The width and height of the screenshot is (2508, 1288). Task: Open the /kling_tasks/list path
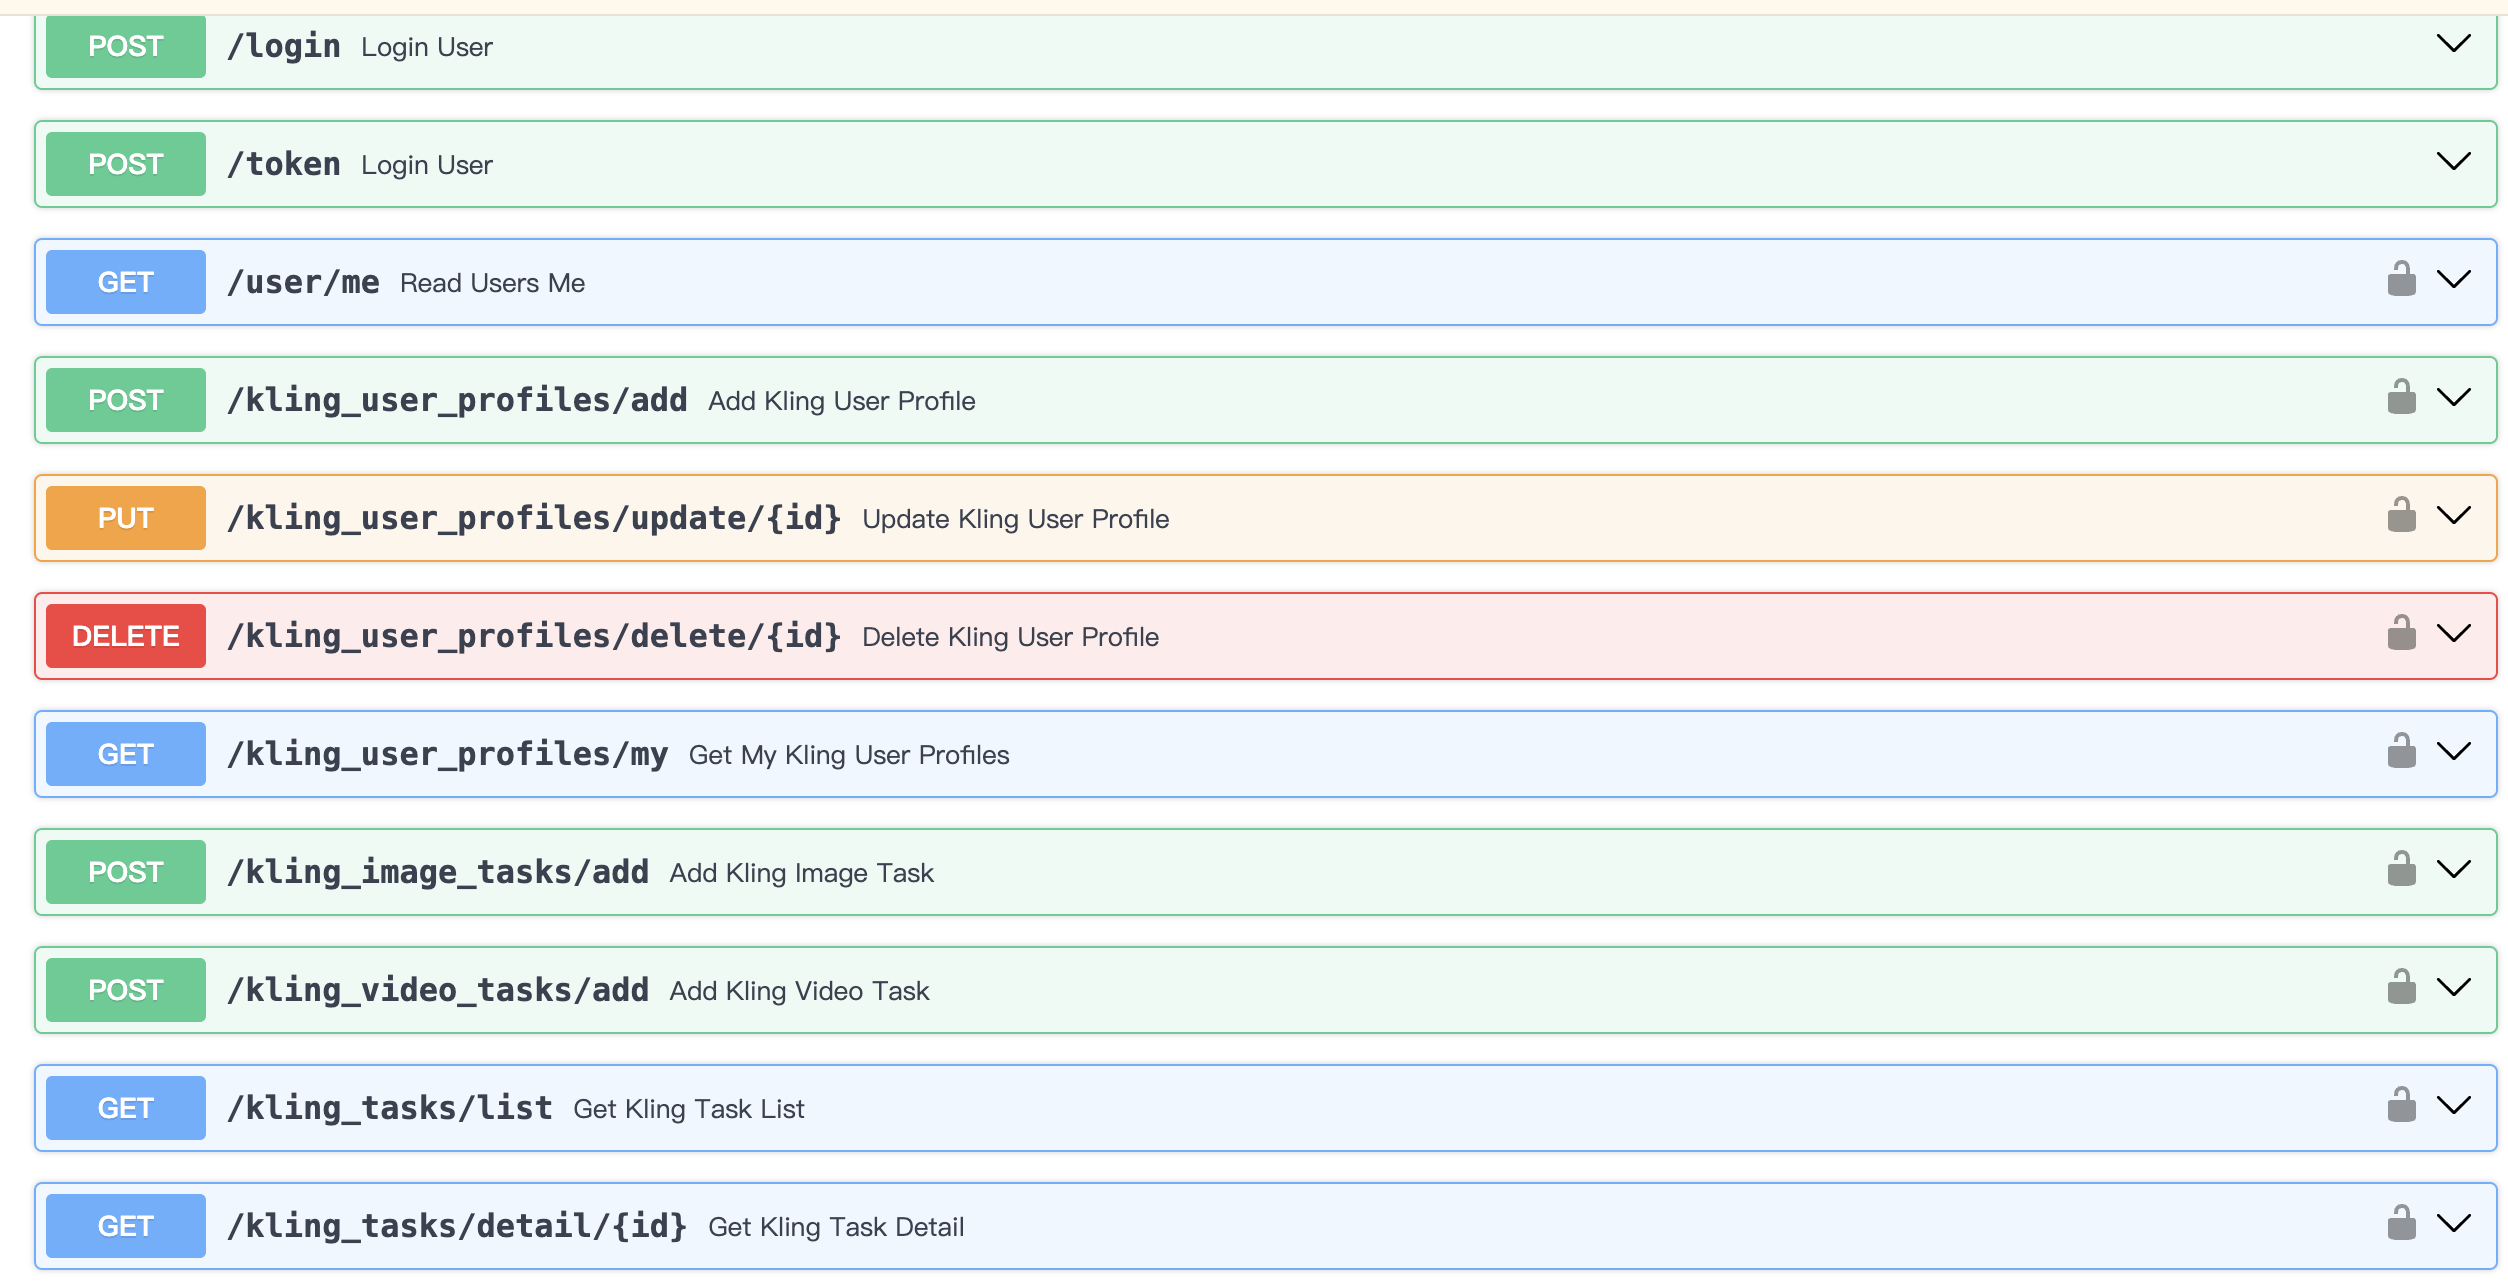point(390,1108)
